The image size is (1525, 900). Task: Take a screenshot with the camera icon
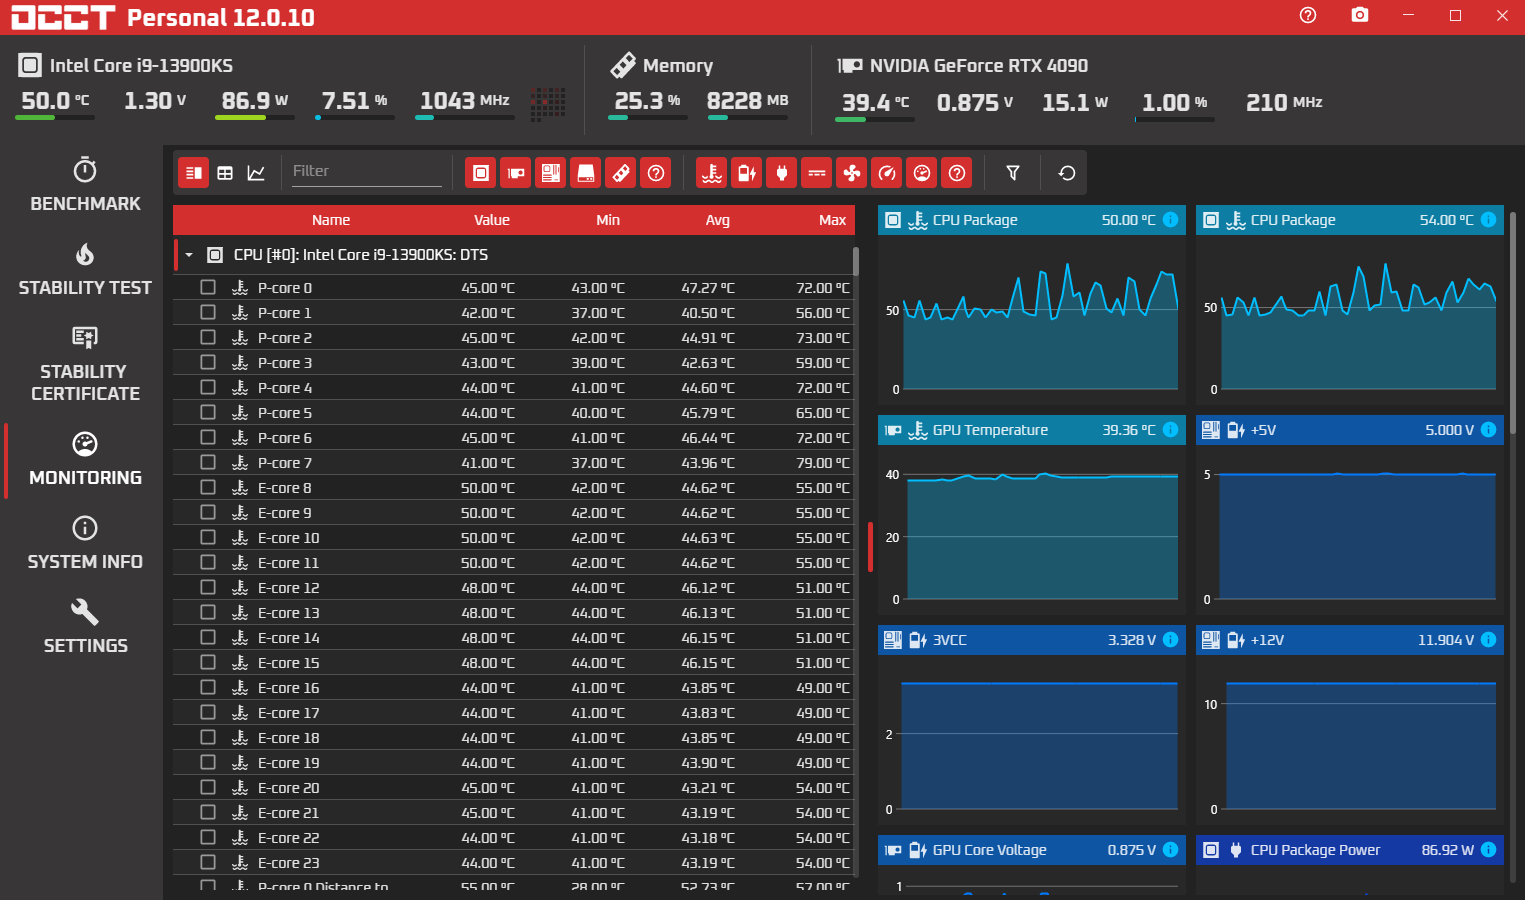1360,15
